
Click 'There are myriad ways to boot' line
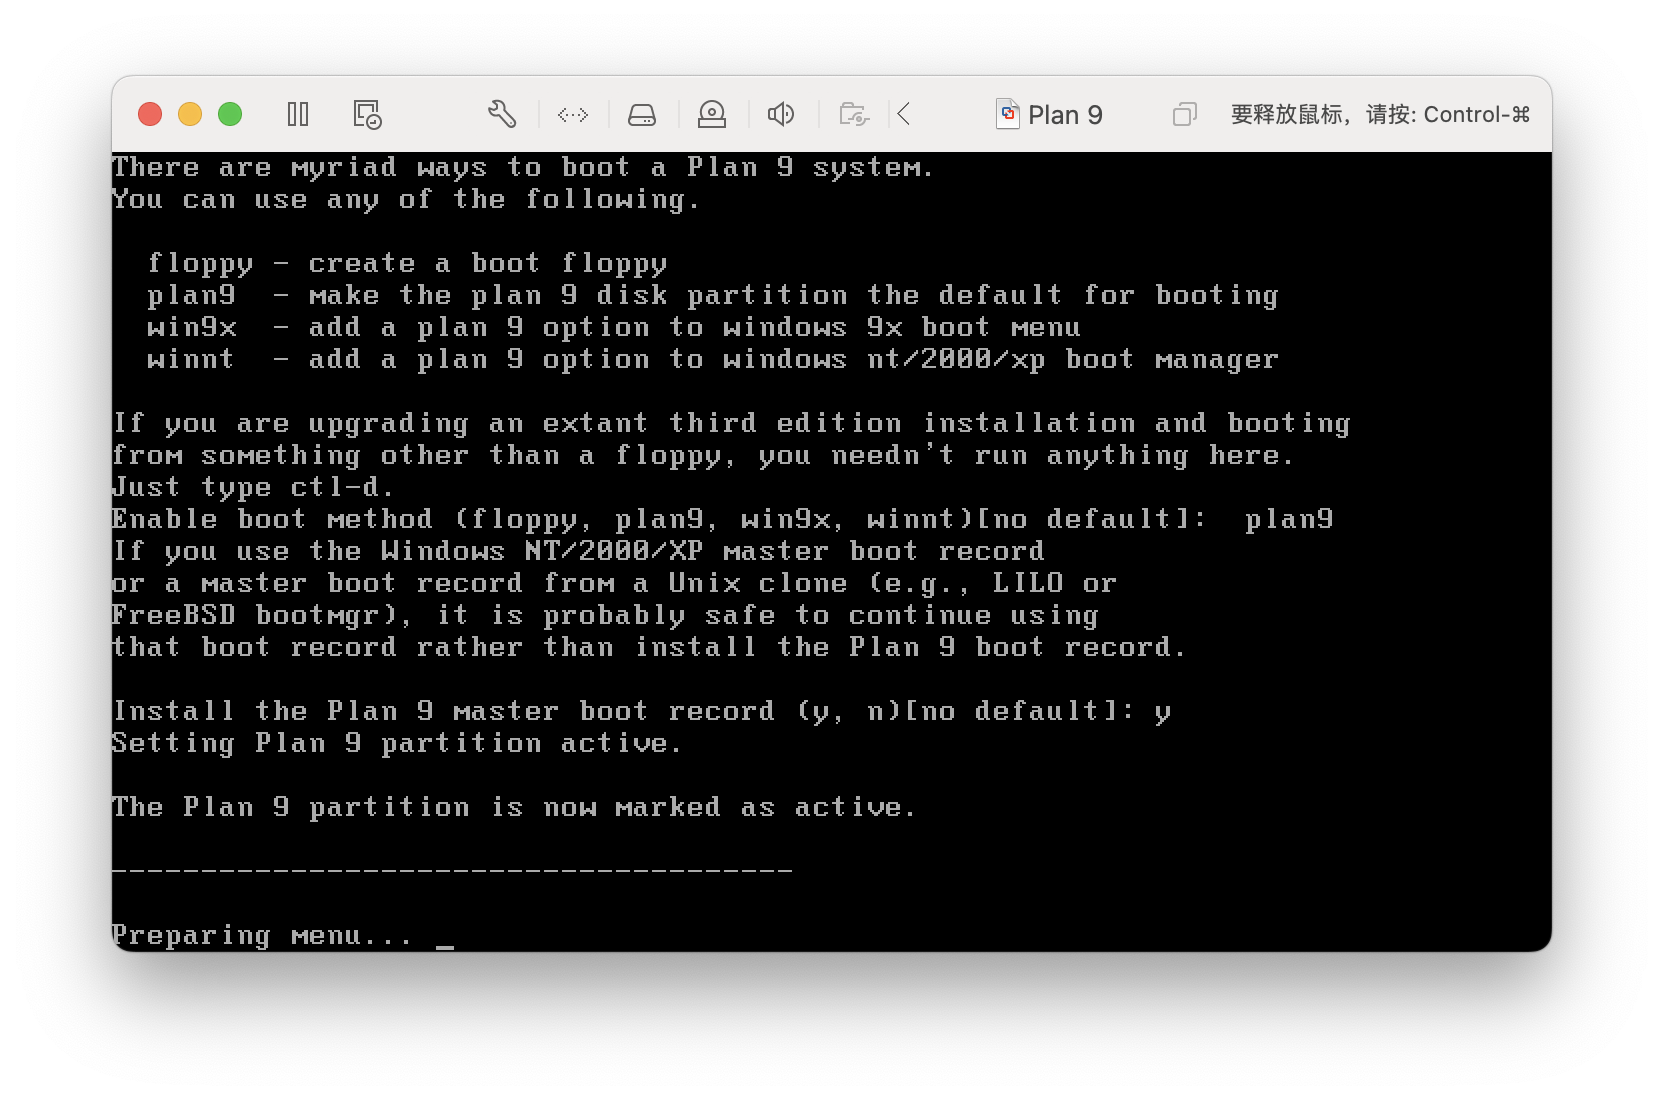pos(523,167)
